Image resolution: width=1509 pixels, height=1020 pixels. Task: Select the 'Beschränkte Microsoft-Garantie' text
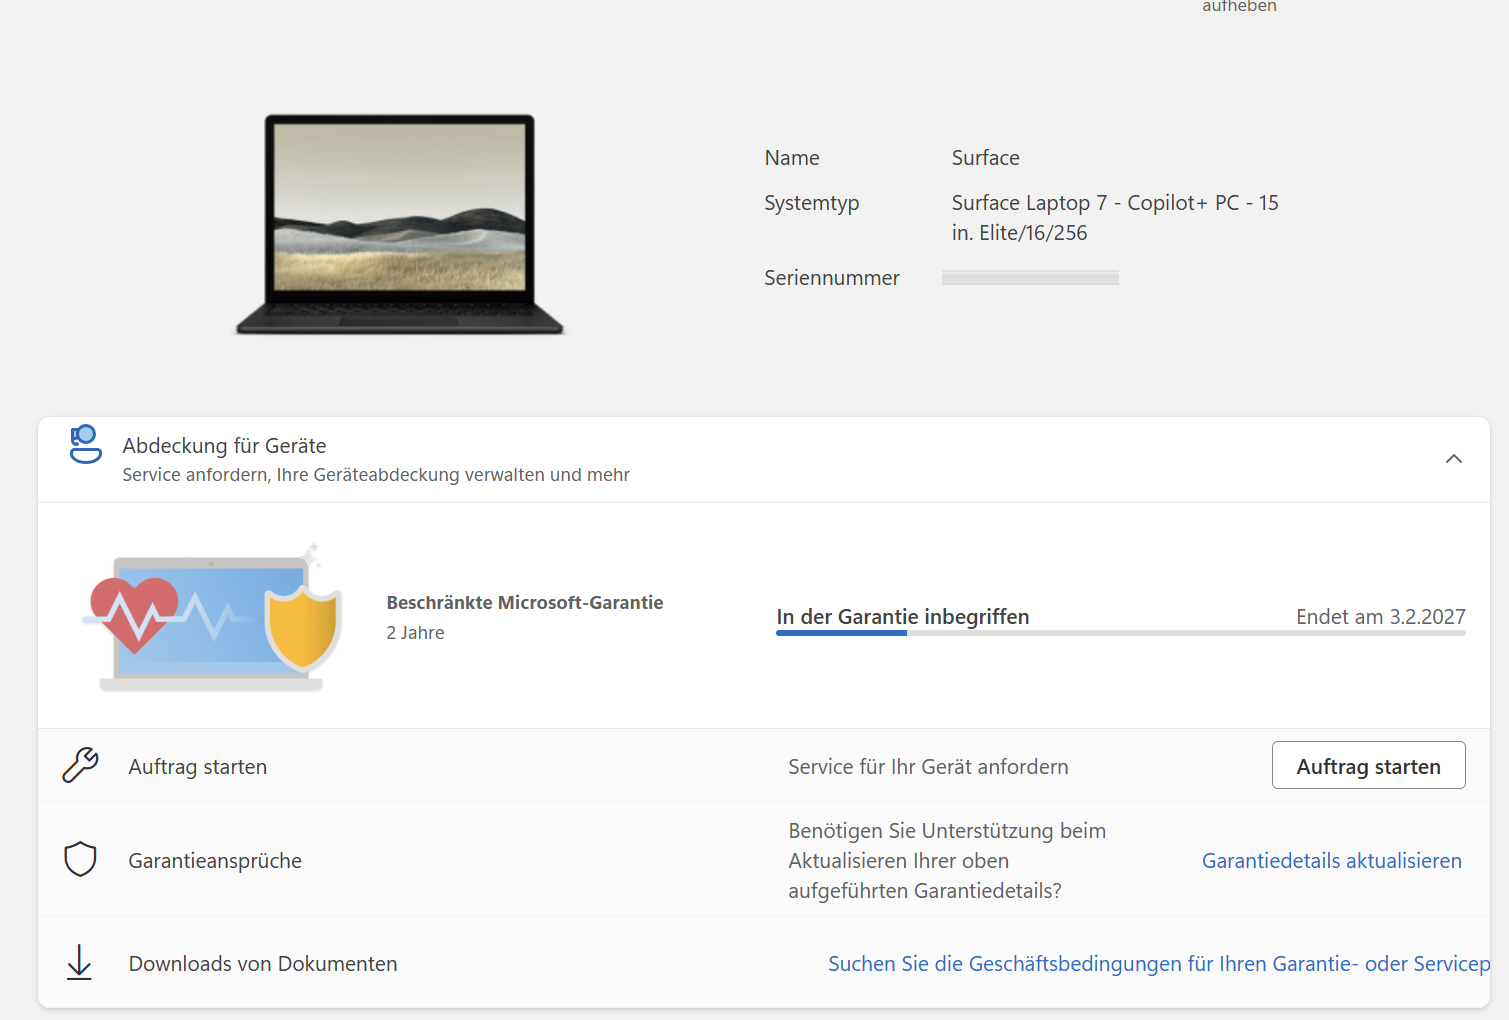[525, 603]
